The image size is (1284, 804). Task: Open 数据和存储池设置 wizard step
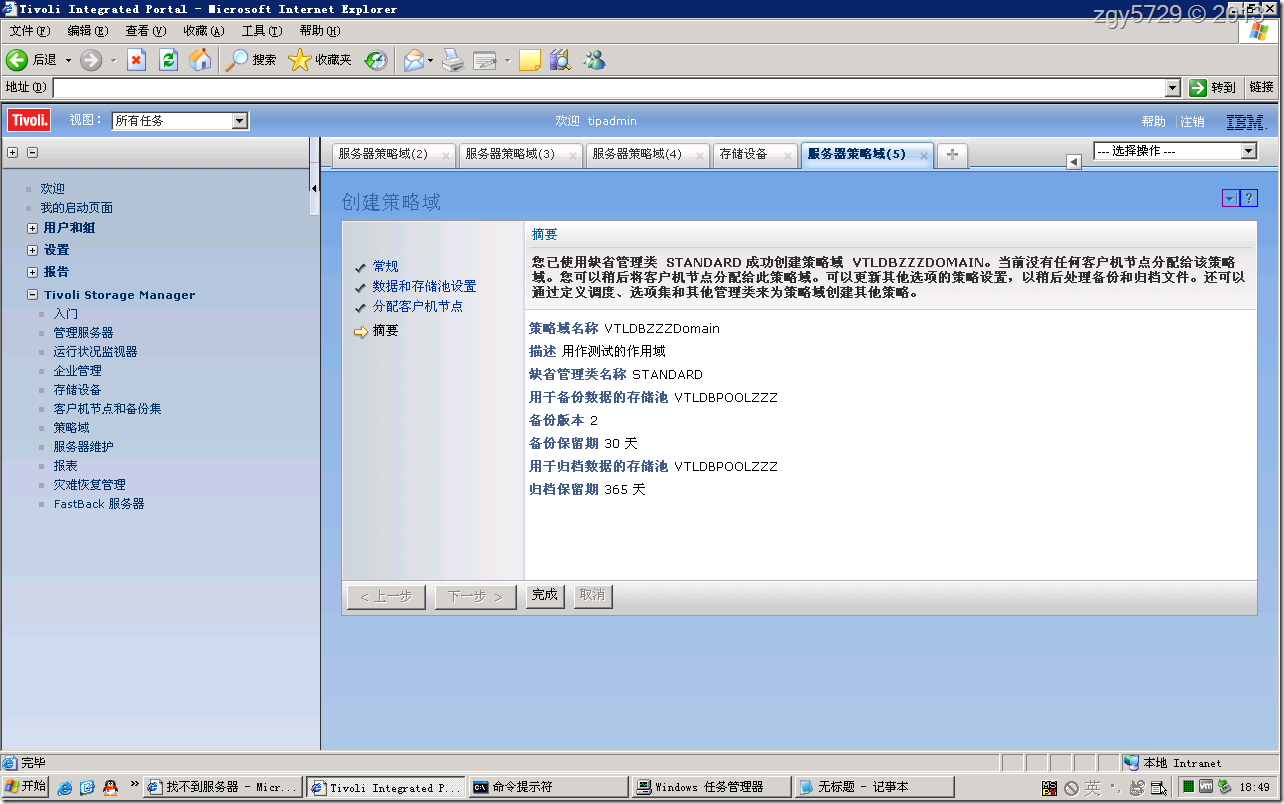(x=424, y=287)
